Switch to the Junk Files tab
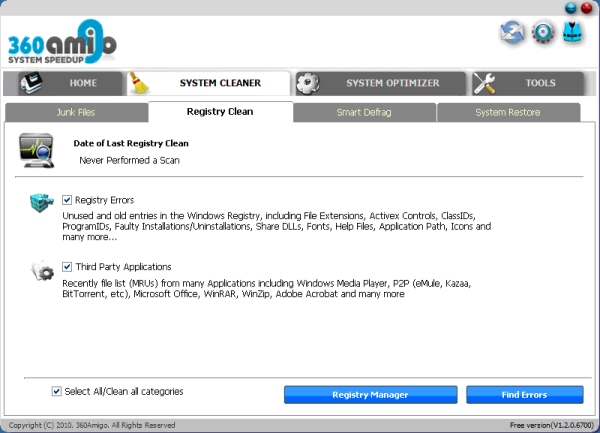Image resolution: width=600 pixels, height=433 pixels. coord(76,112)
